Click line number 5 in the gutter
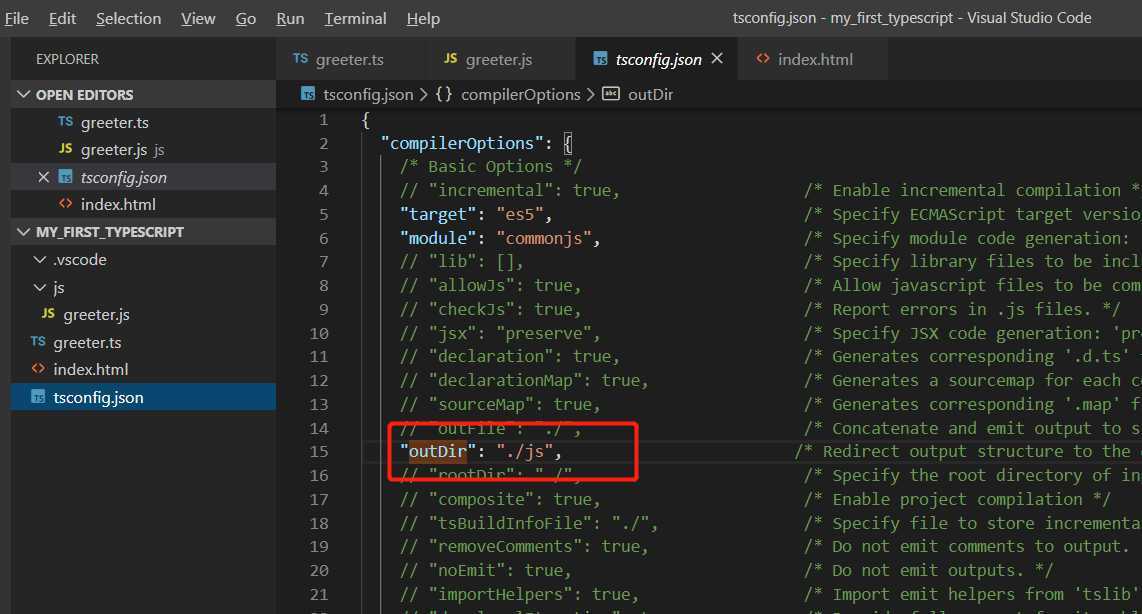1142x614 pixels. tap(323, 214)
